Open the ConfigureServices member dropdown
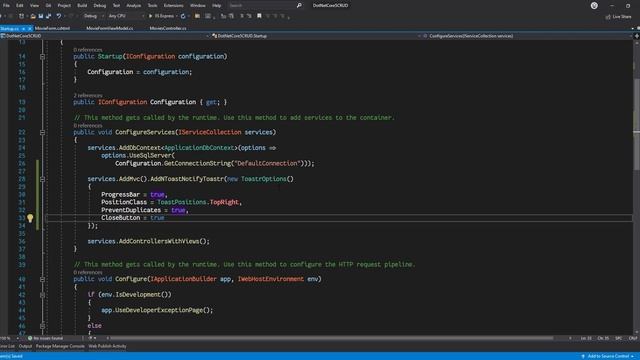640x360 pixels. click(x=527, y=36)
